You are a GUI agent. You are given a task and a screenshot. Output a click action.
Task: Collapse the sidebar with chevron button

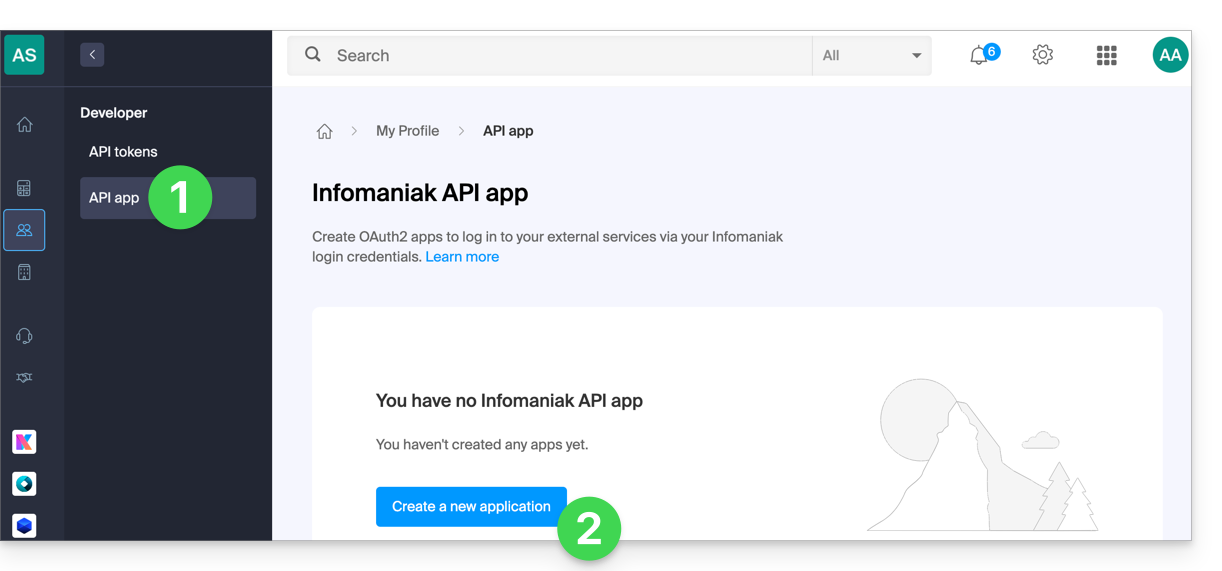[92, 55]
